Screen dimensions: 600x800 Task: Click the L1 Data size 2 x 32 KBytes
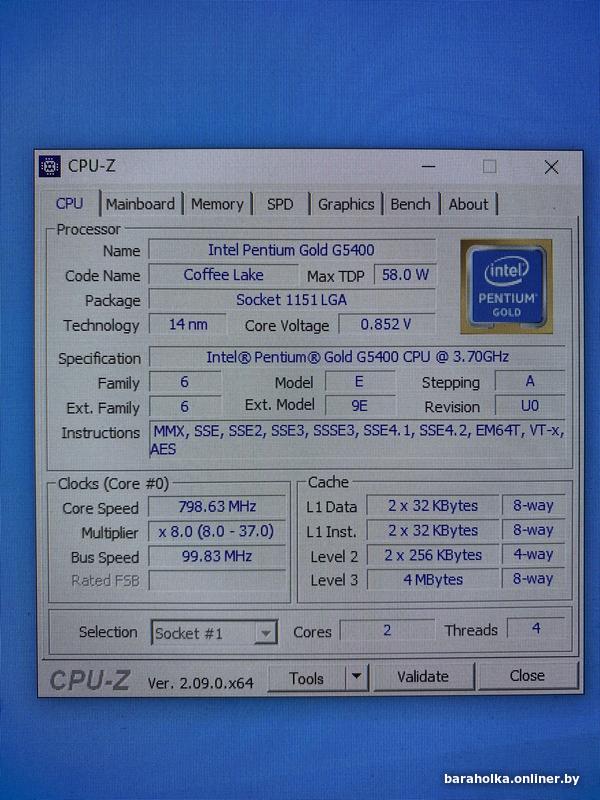pyautogui.click(x=433, y=506)
